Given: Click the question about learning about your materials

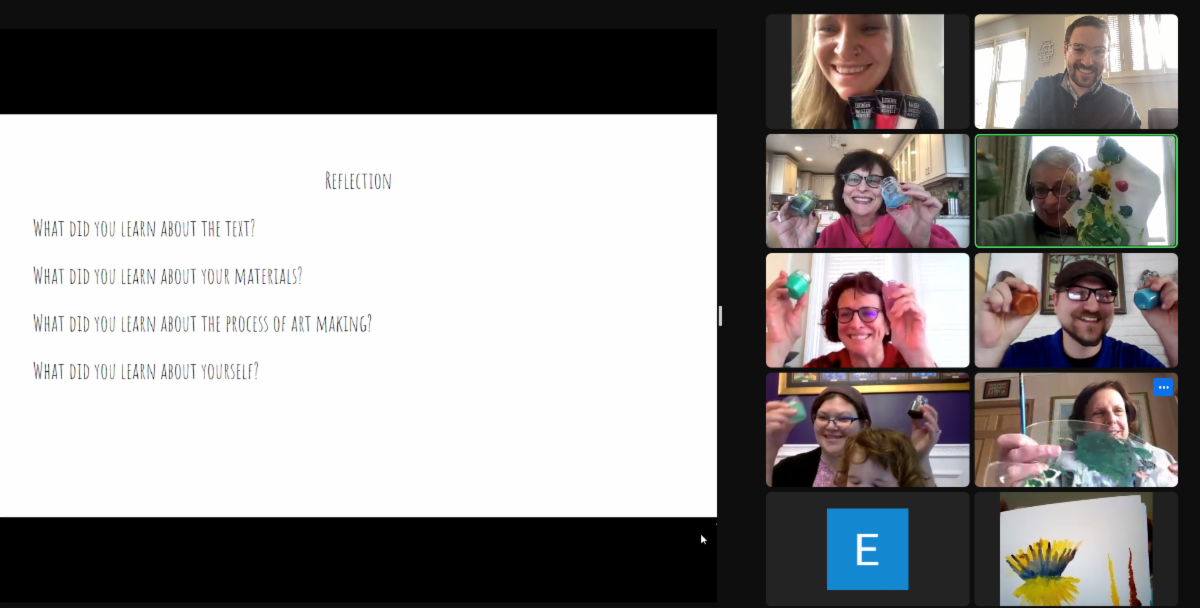Looking at the screenshot, I should pyautogui.click(x=168, y=276).
